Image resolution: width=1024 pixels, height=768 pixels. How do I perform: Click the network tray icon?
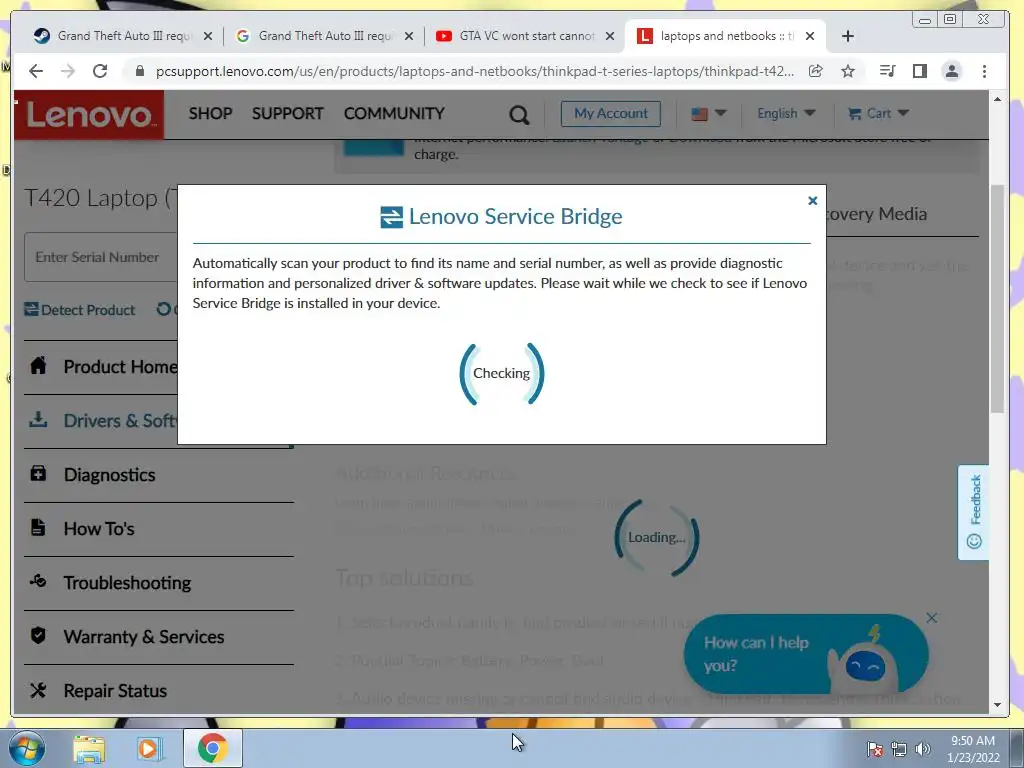(x=899, y=749)
